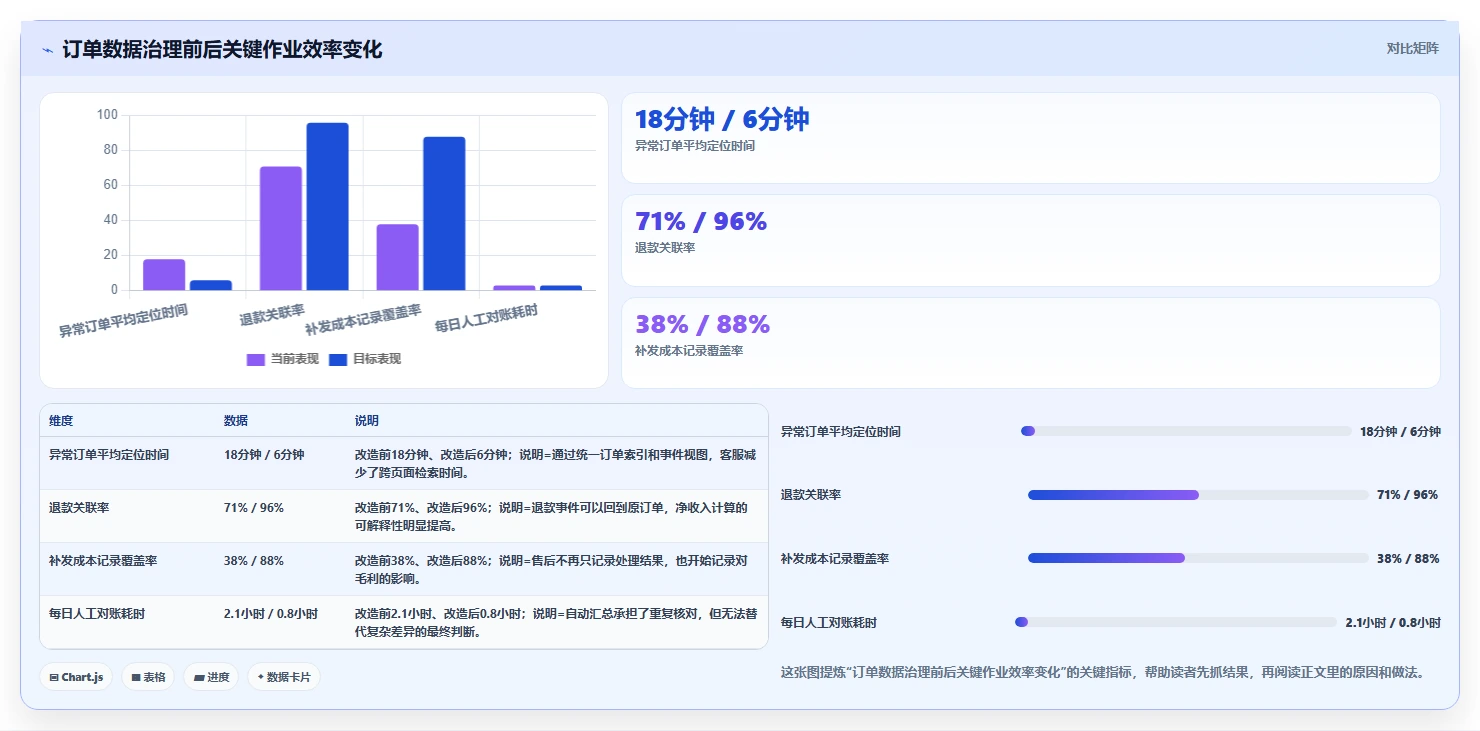Viewport: 1480px width, 731px height.
Task: Click the purple 补发成本记录覆盖率 chart bar
Action: (397, 257)
